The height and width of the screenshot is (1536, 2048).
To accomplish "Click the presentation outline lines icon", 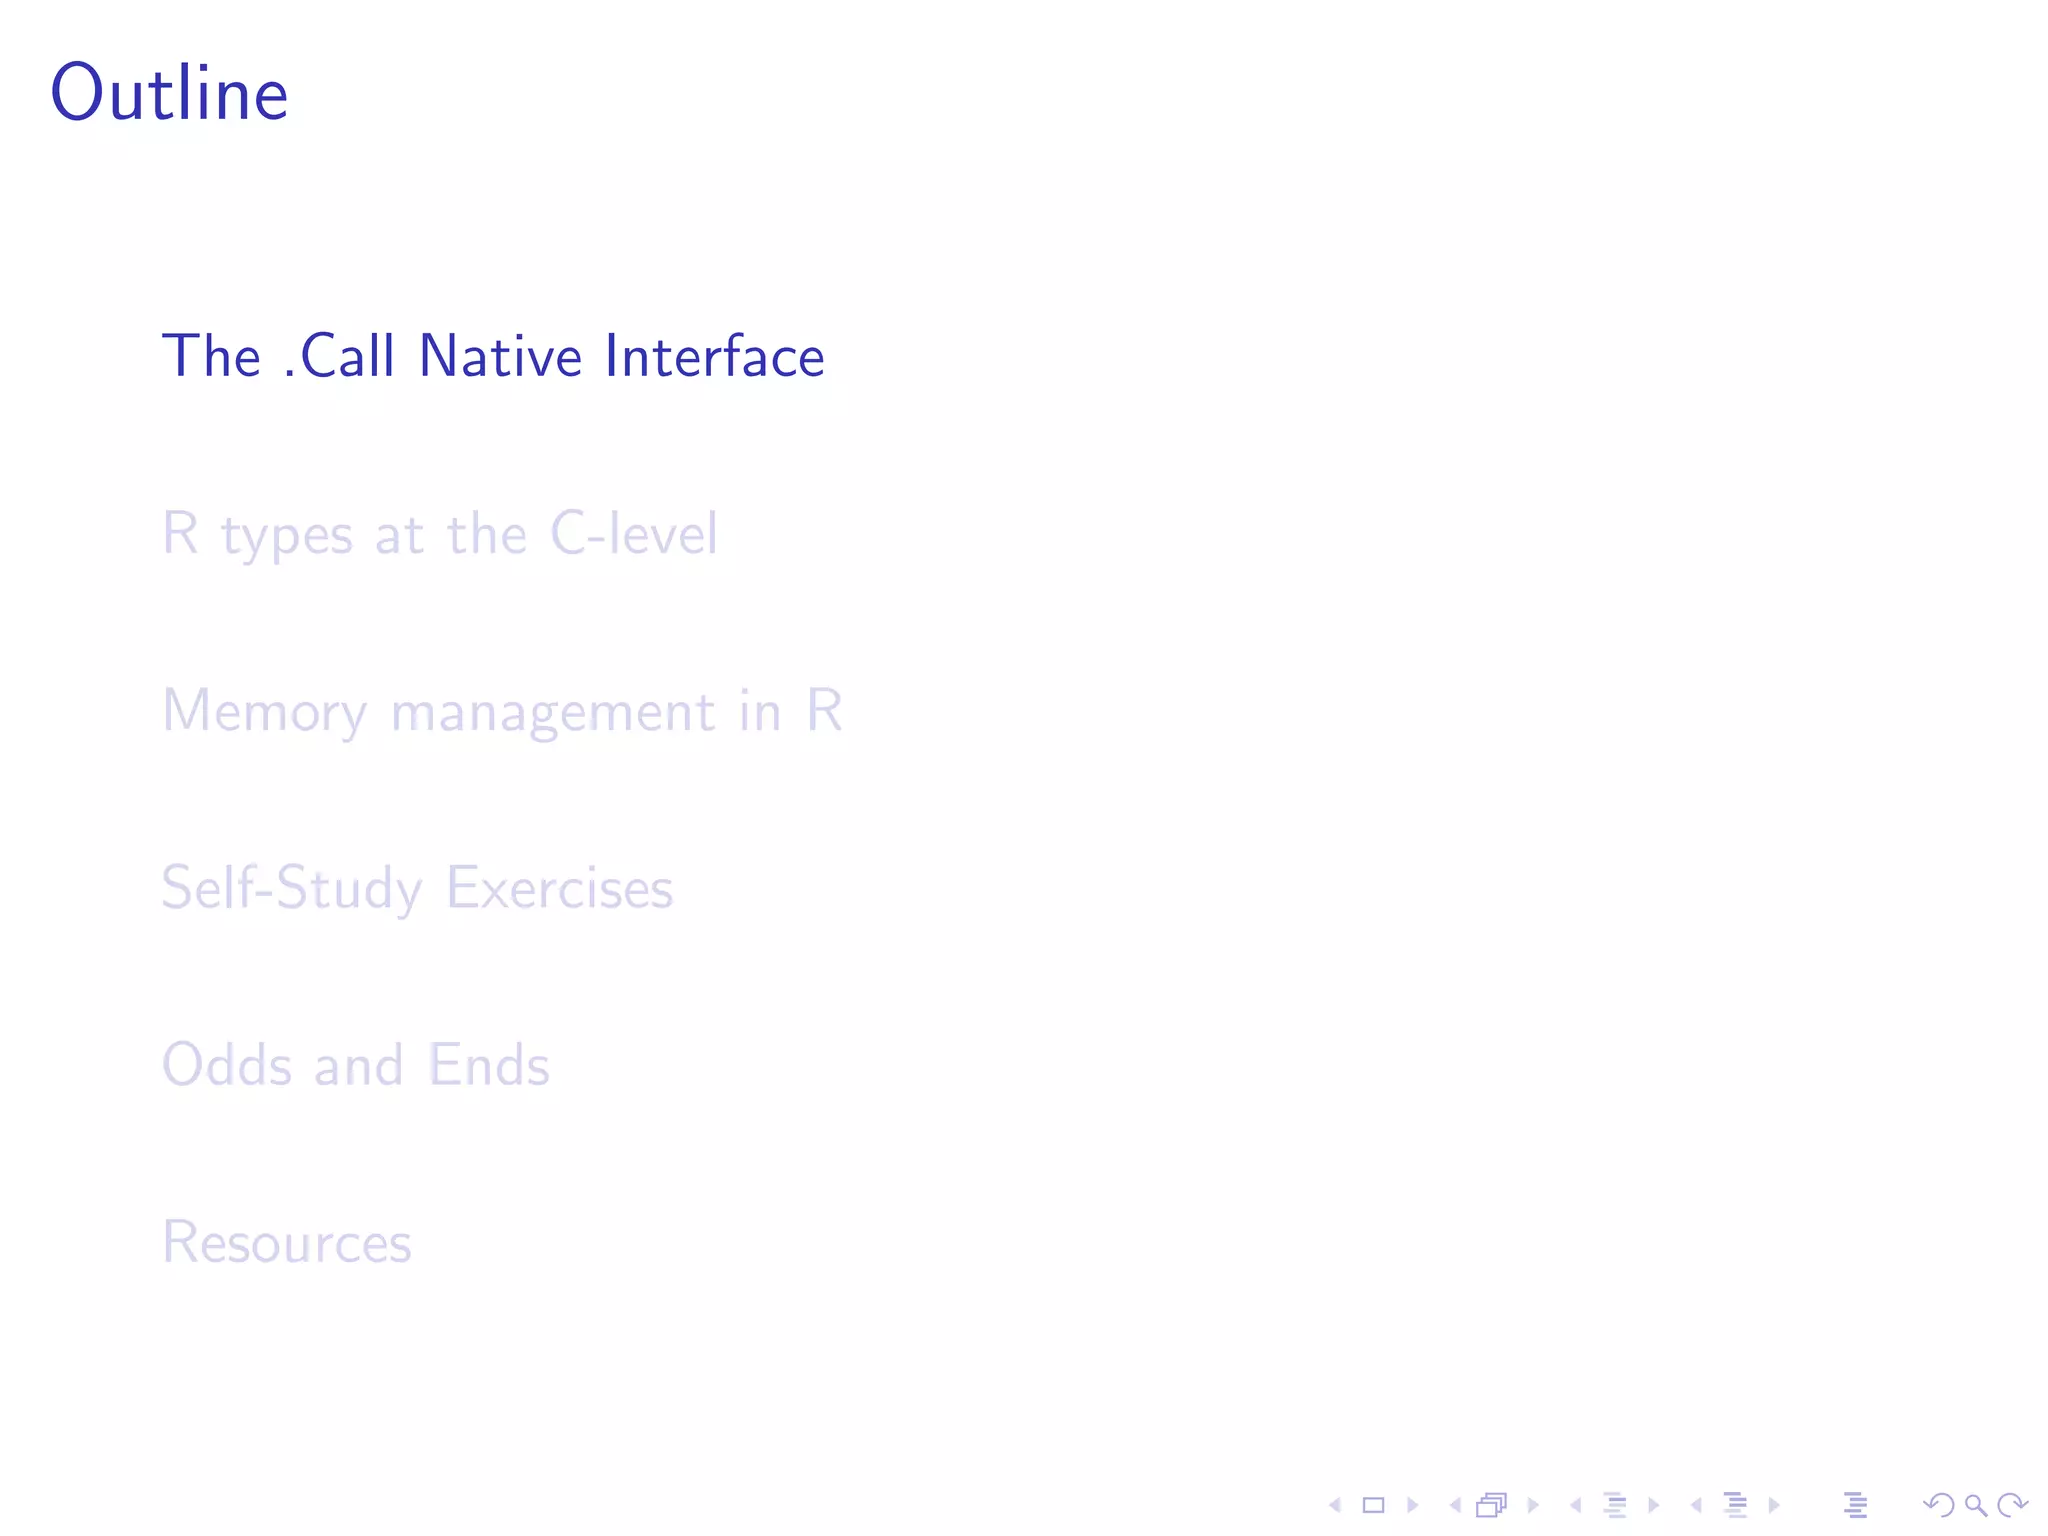I will (1856, 1505).
